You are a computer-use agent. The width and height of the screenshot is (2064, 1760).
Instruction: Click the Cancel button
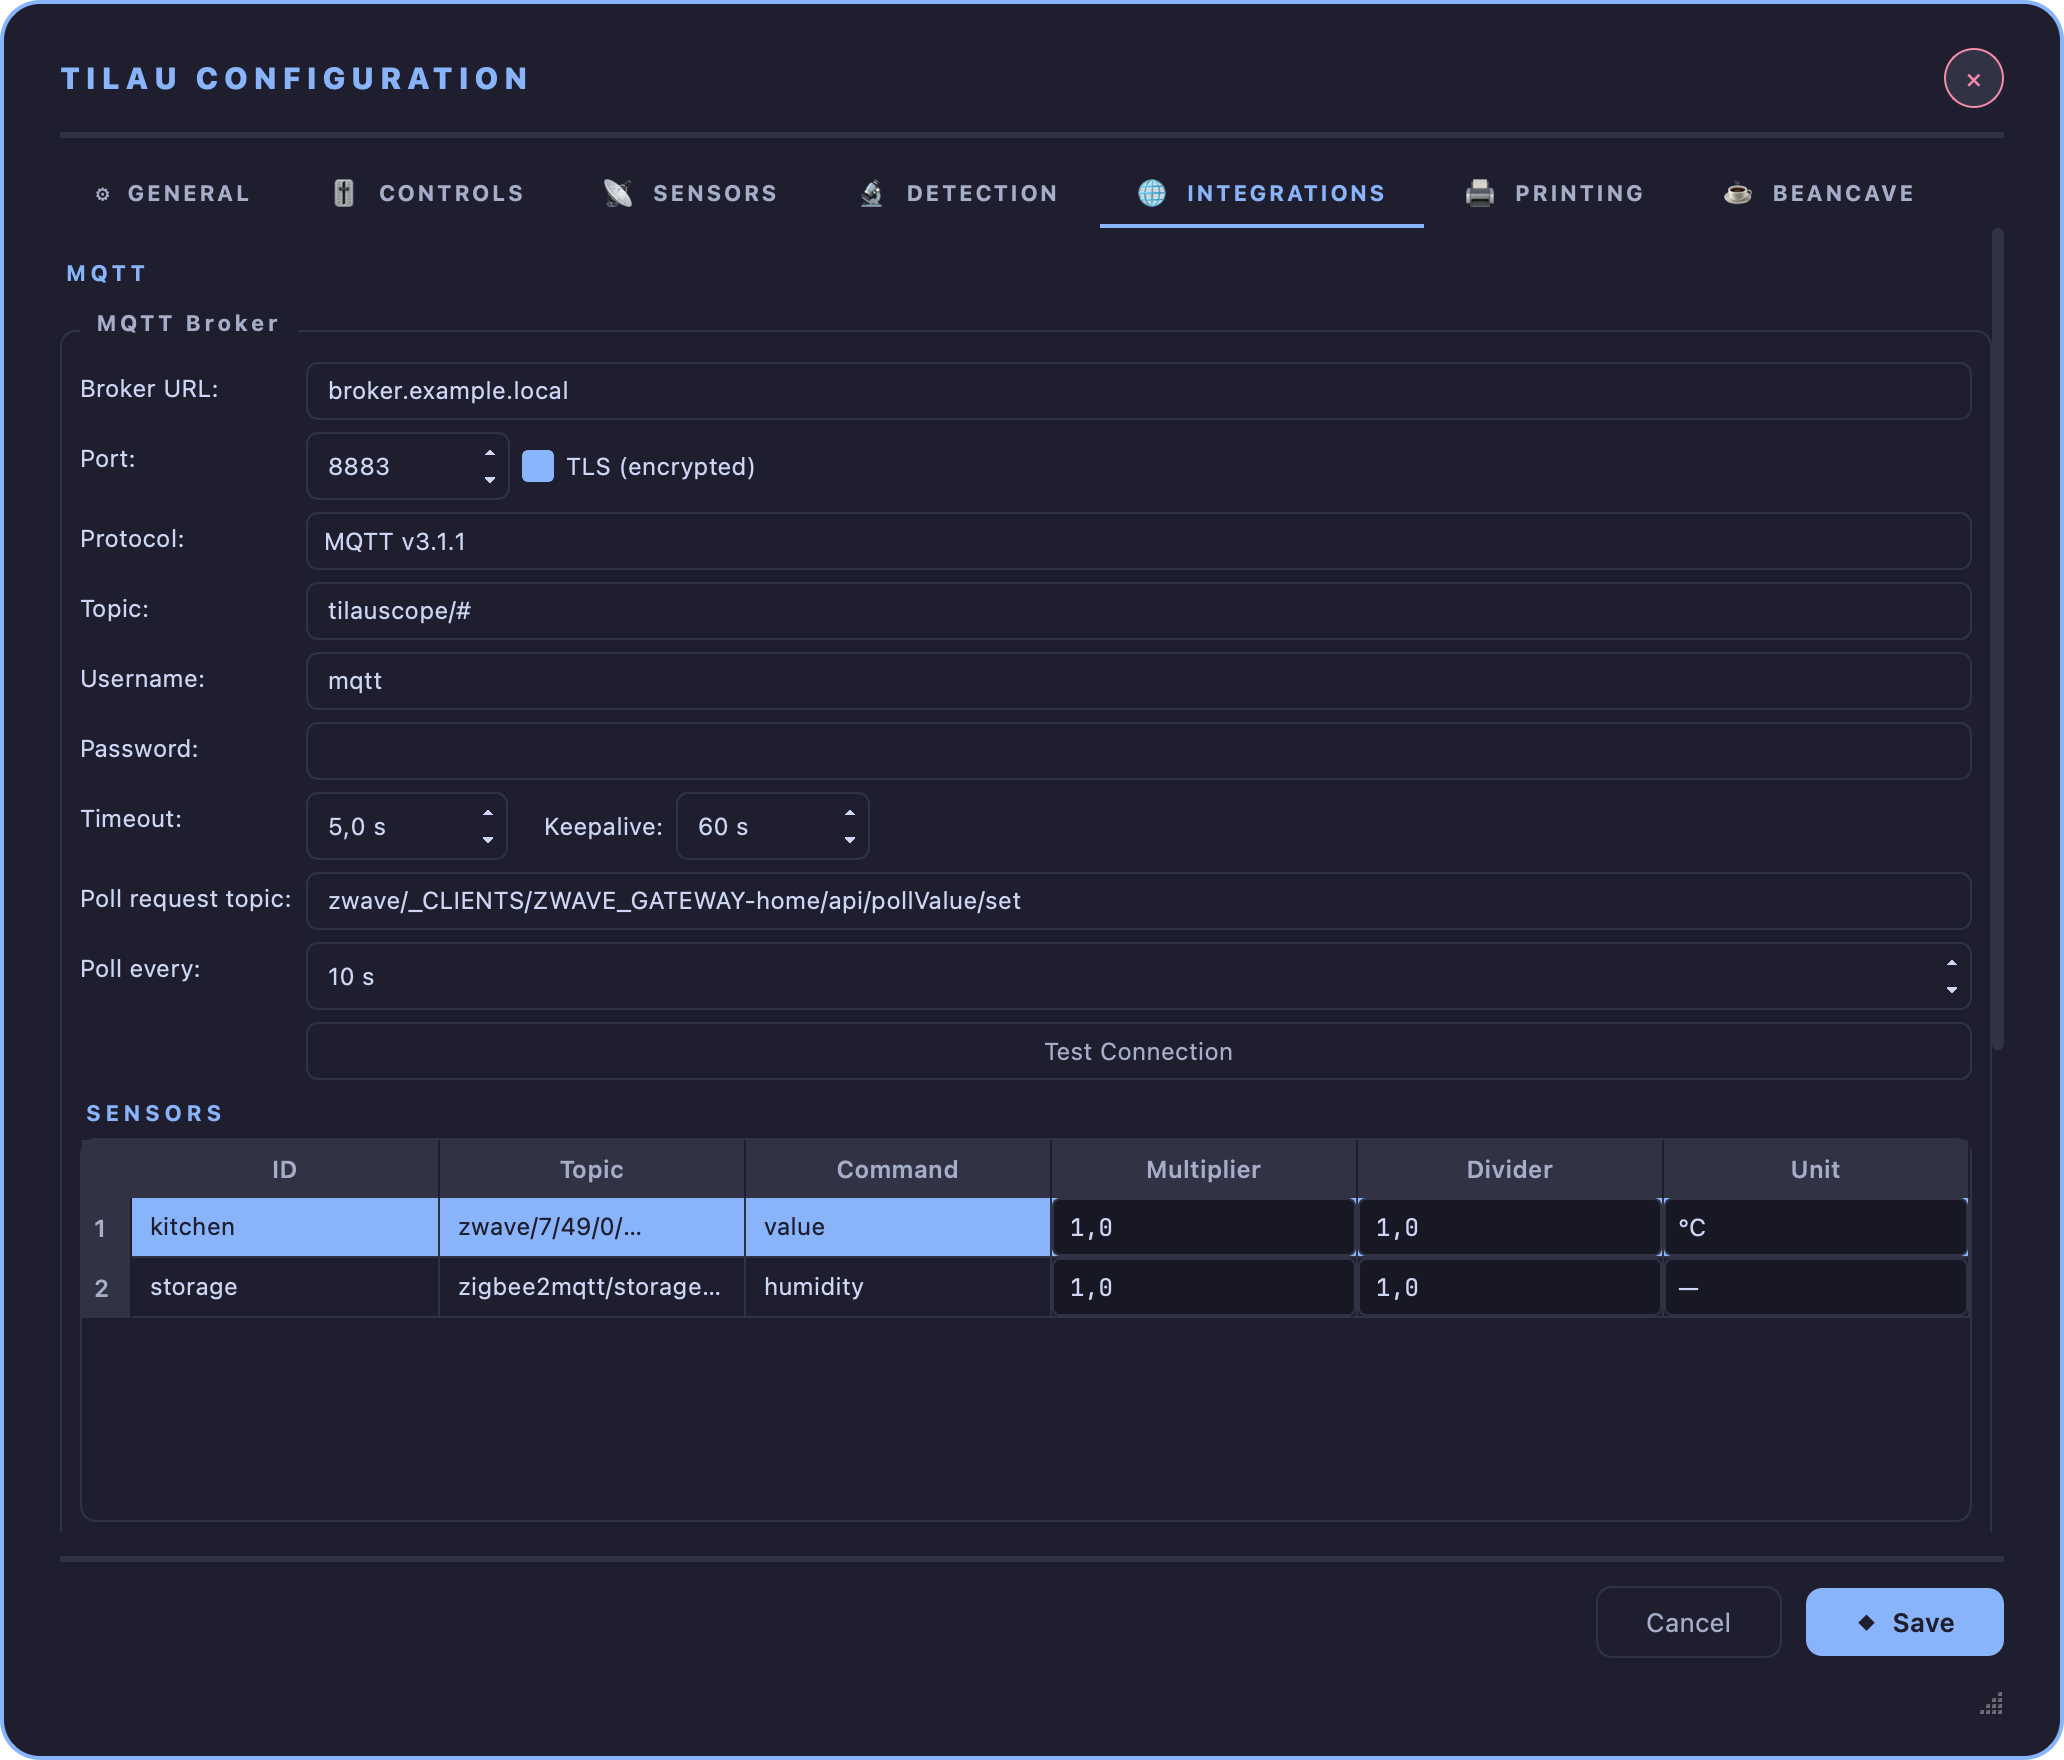(1688, 1622)
